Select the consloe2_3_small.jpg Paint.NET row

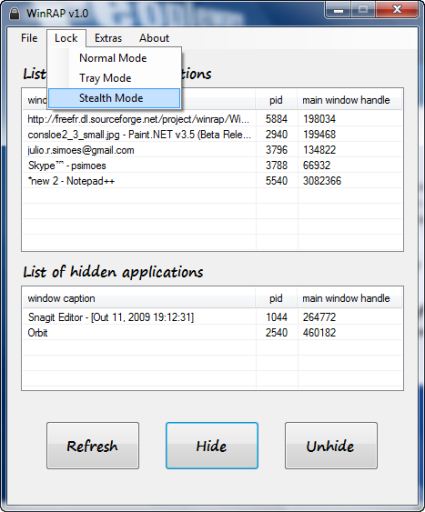click(212, 134)
